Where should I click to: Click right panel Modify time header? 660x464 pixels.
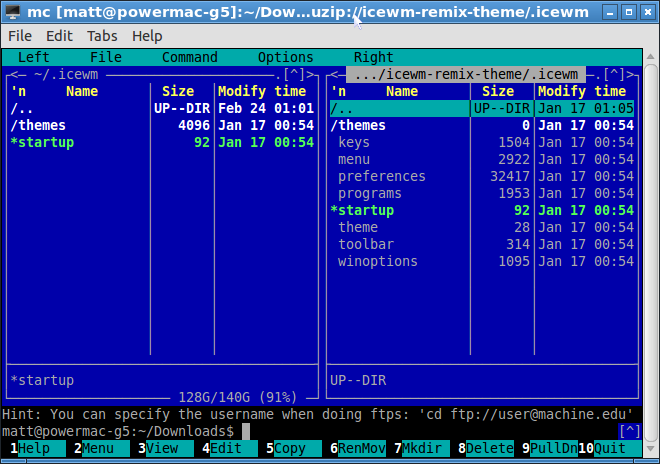click(x=582, y=91)
